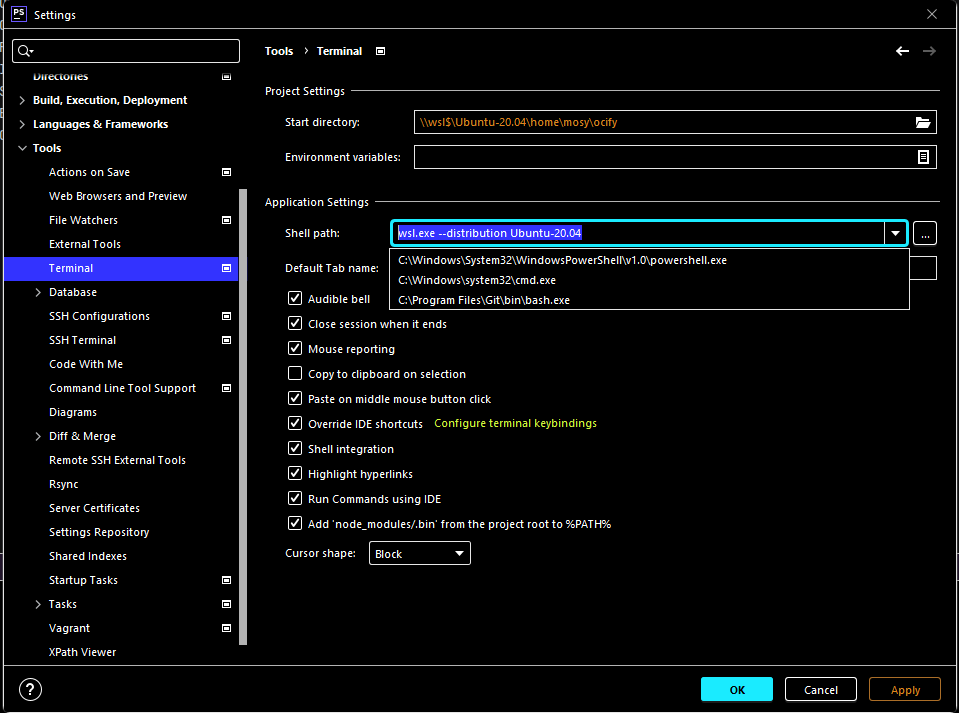Click the Shell path browse ellipsis button
This screenshot has height=713, width=959.
pos(925,233)
